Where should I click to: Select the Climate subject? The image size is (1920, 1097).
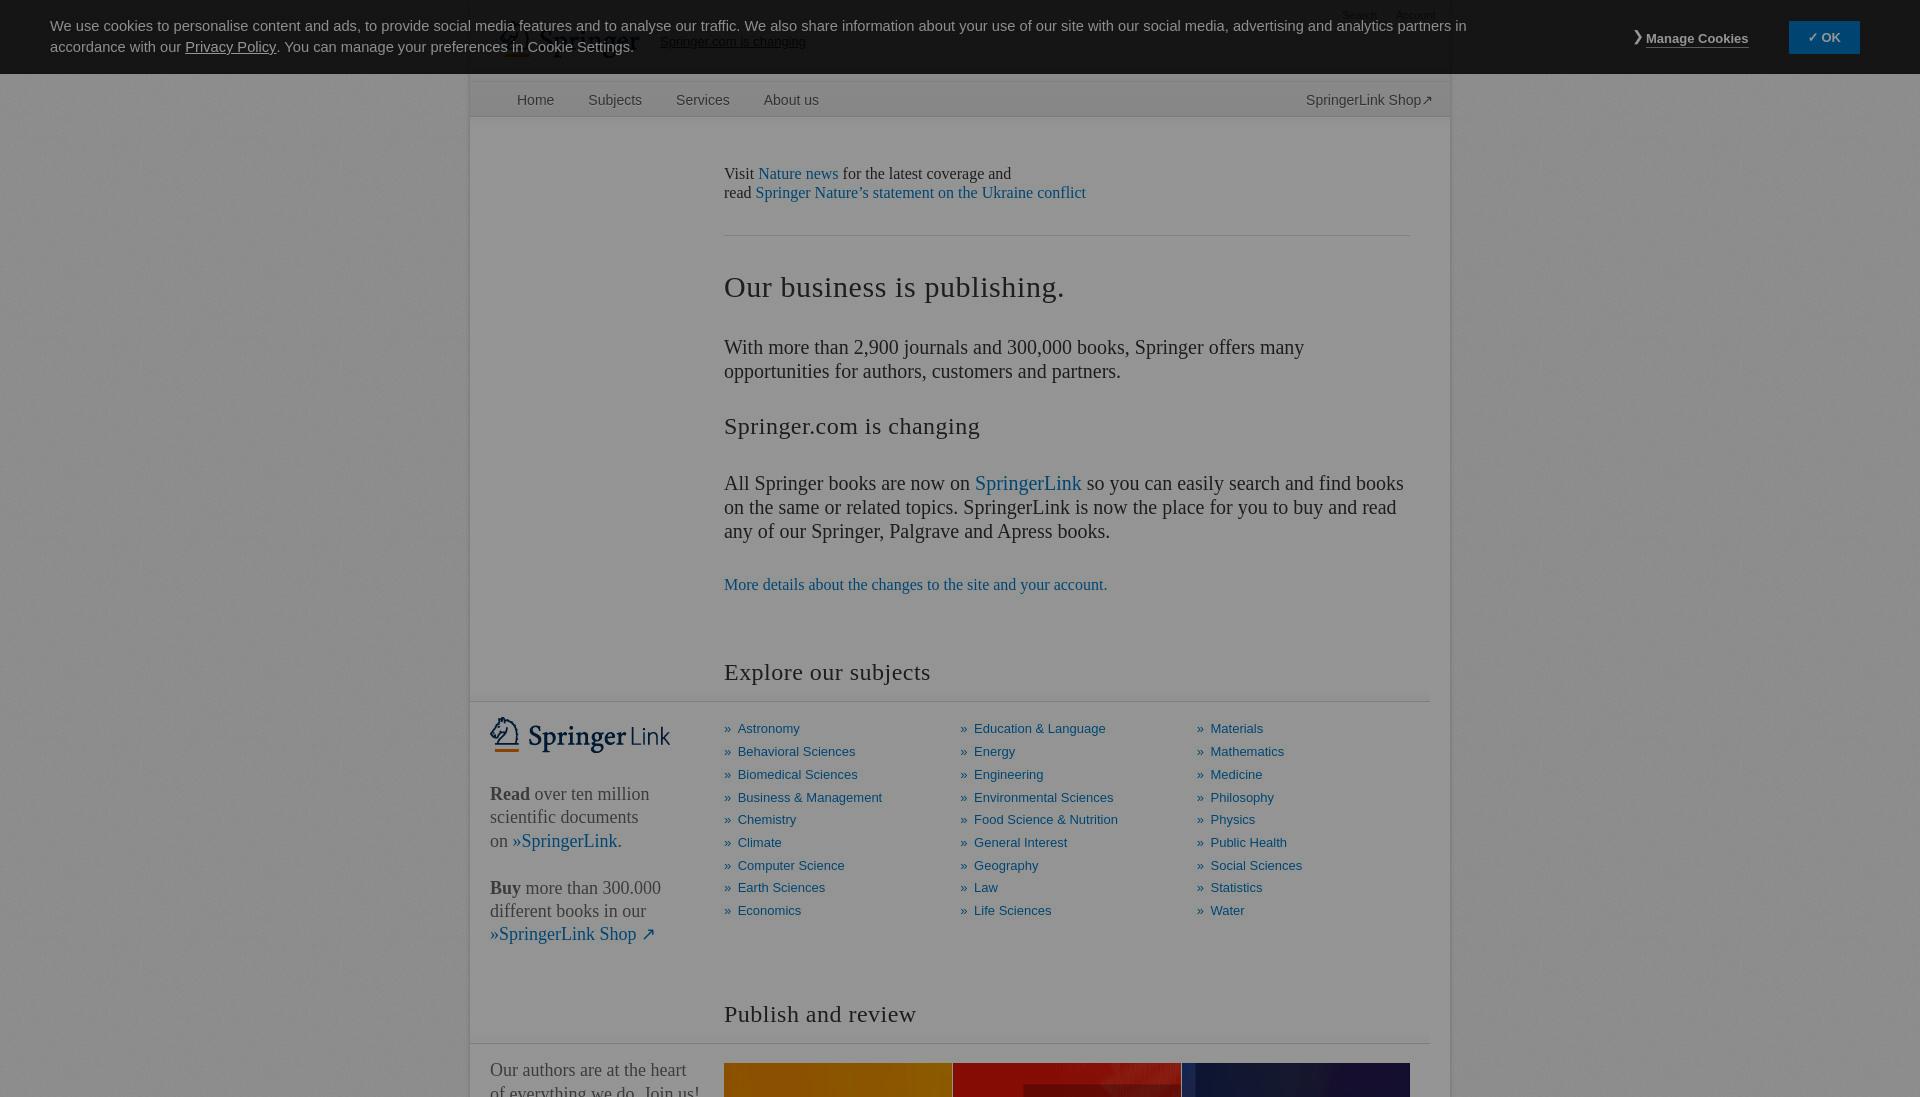[x=759, y=843]
